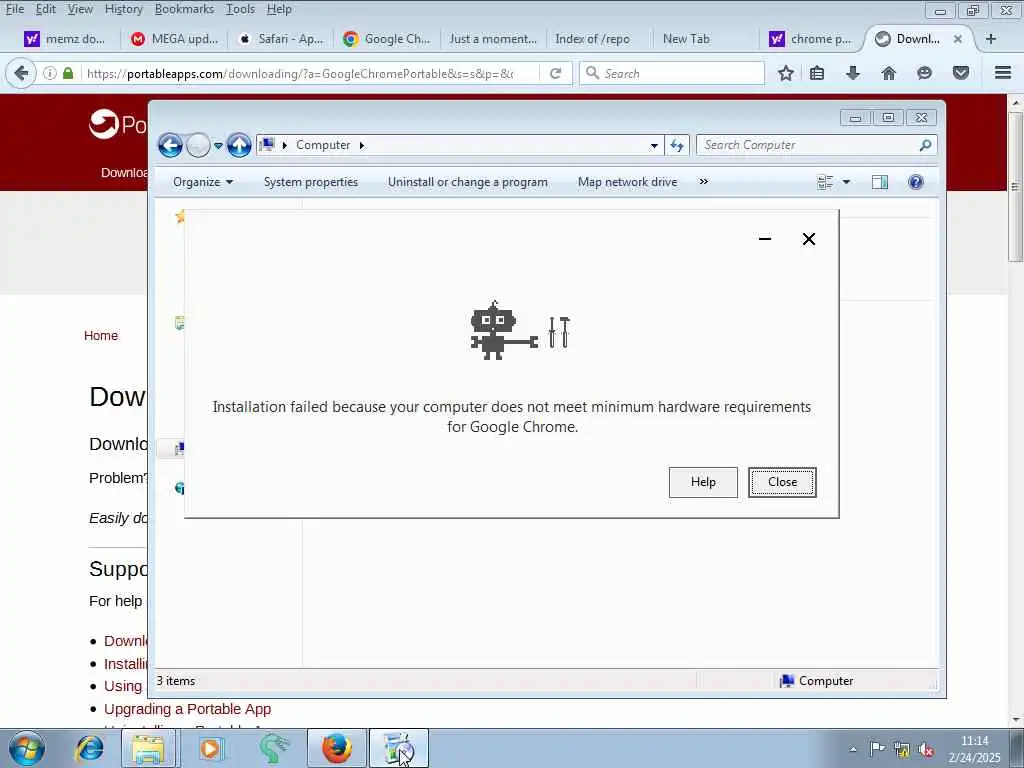
Task: Click Explorer up-level arrow button
Action: click(239, 145)
